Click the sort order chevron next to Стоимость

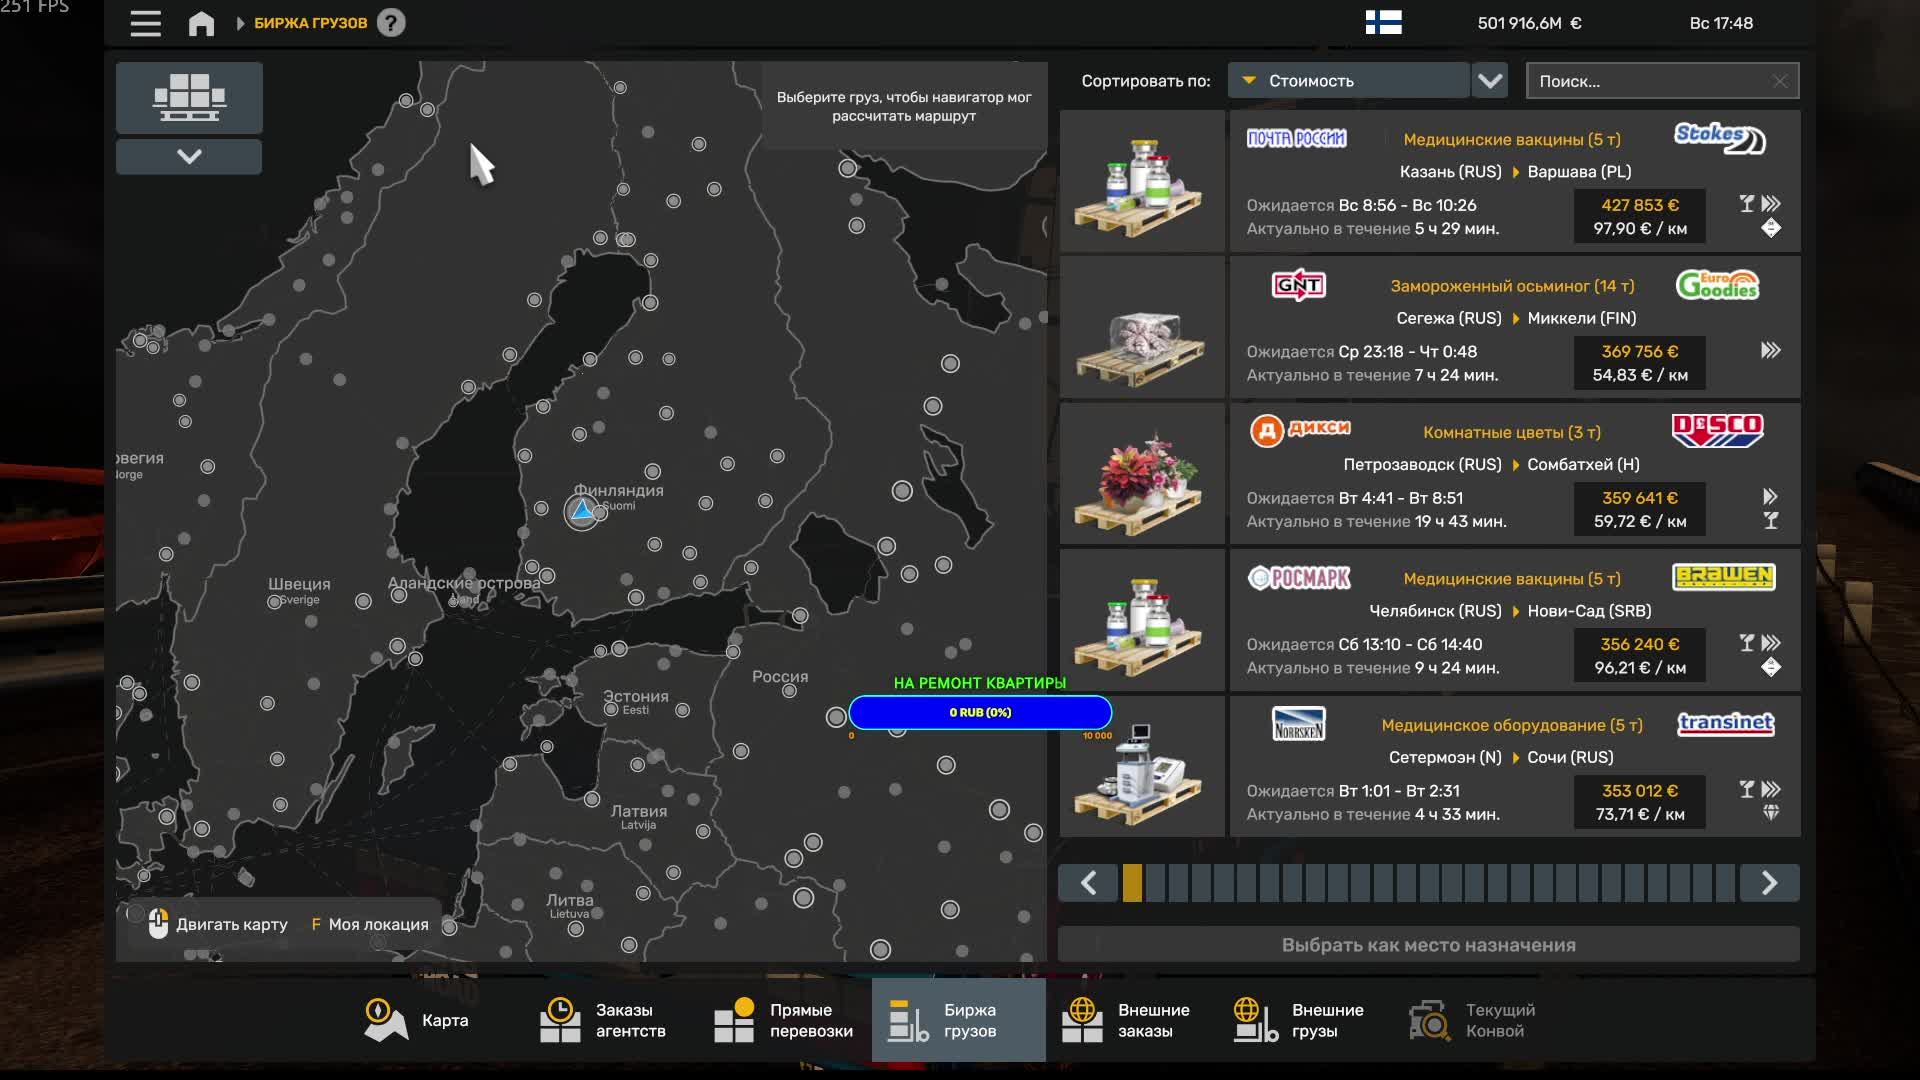1489,80
